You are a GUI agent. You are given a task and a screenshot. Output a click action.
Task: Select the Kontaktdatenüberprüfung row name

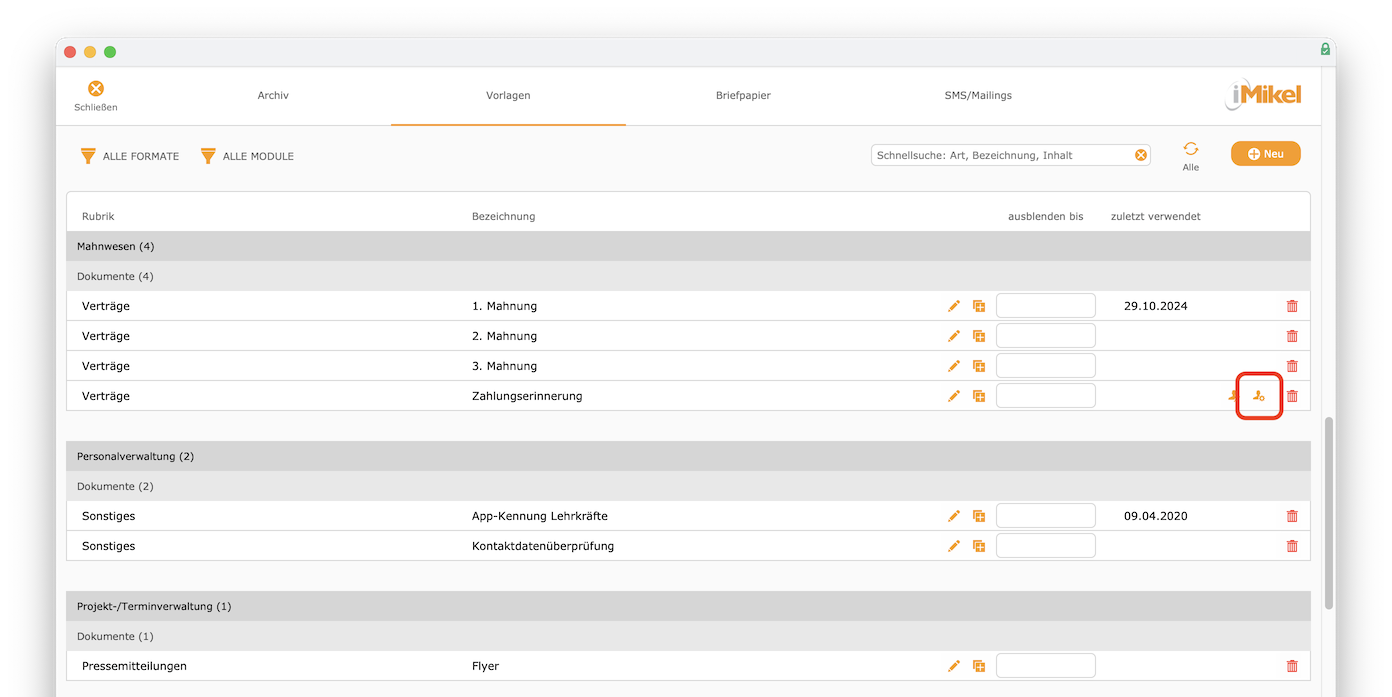pyautogui.click(x=543, y=546)
